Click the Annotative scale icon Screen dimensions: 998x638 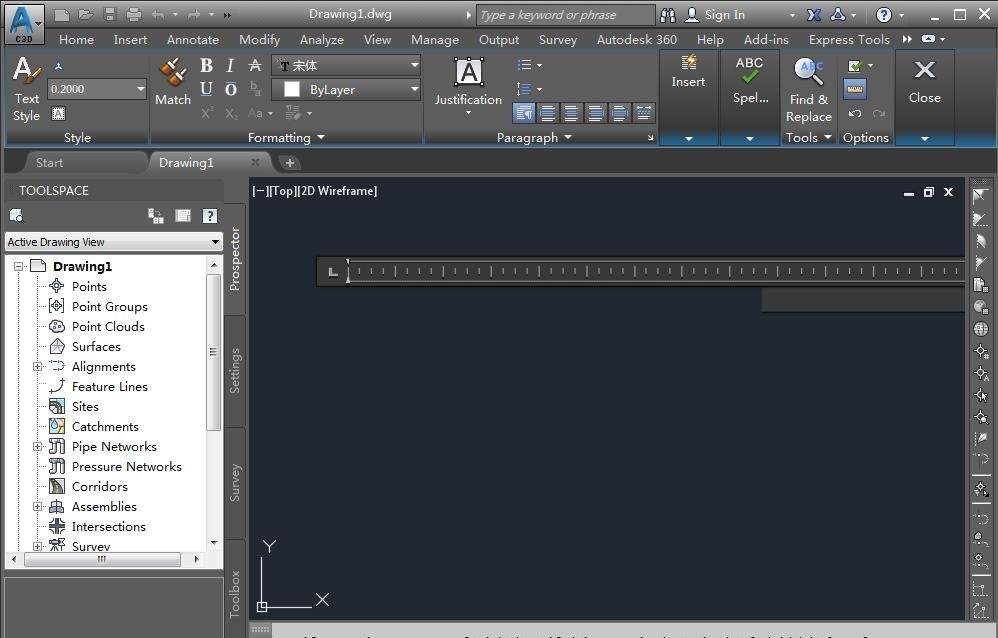click(58, 66)
